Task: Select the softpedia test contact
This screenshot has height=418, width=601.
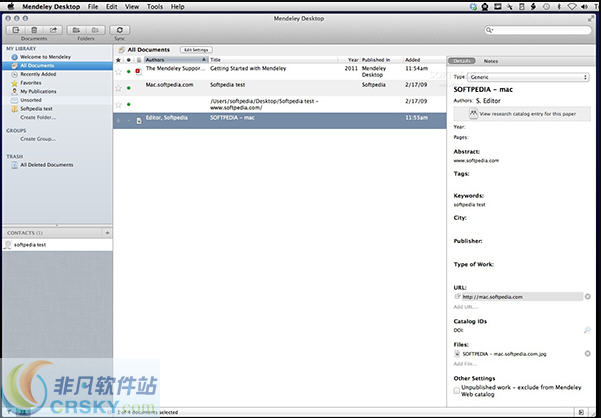Action: point(57,245)
